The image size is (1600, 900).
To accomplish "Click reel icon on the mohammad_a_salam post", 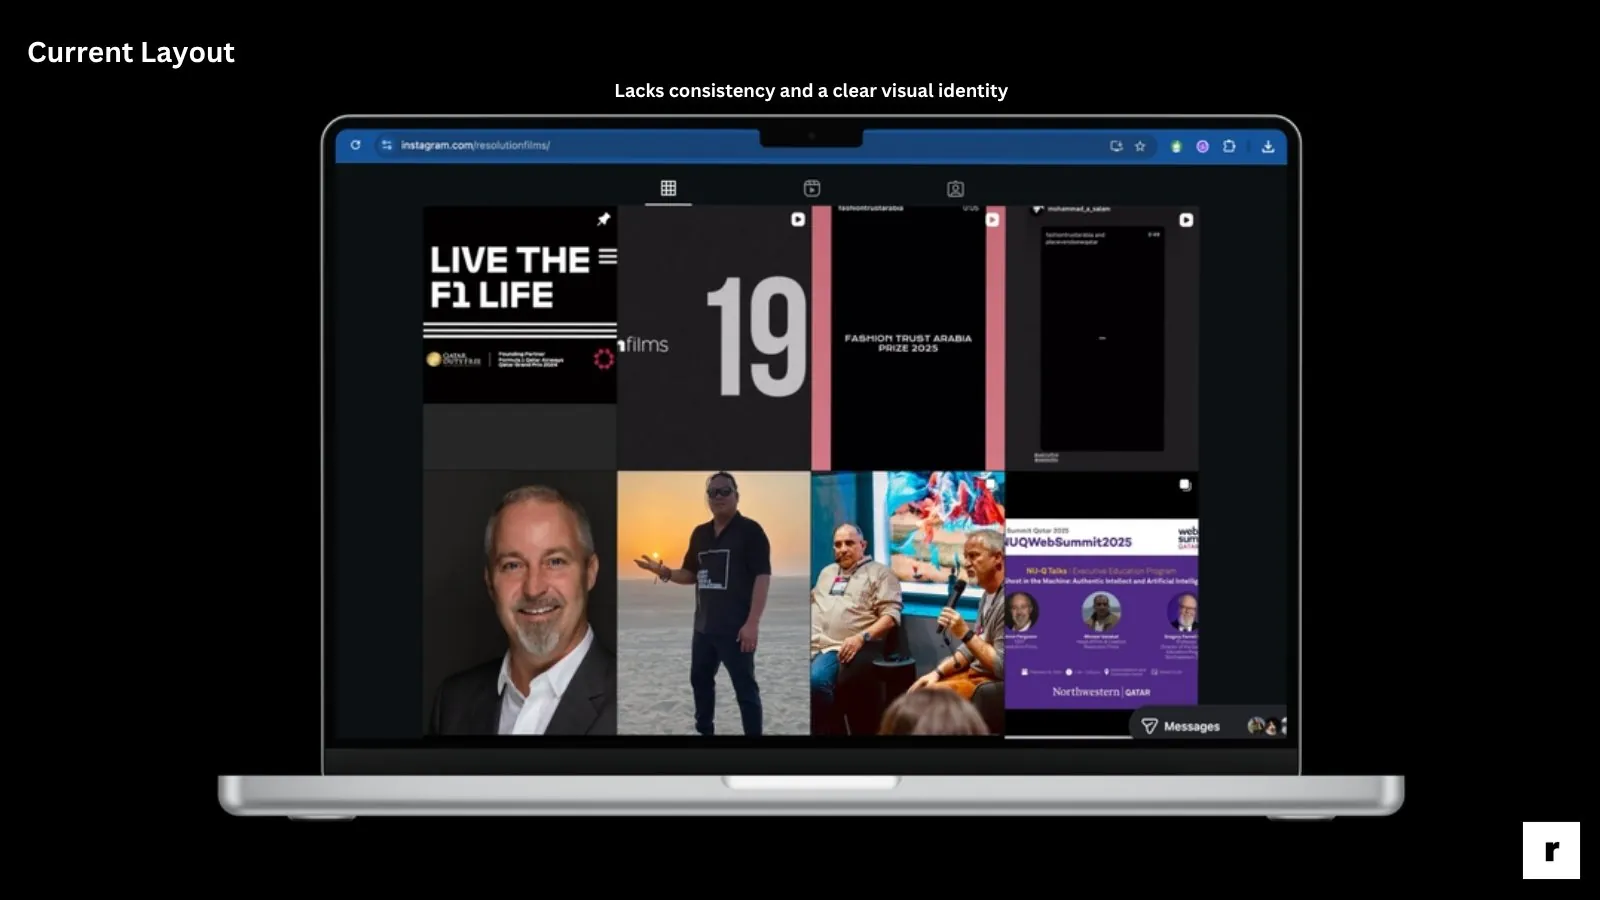I will tap(1186, 219).
